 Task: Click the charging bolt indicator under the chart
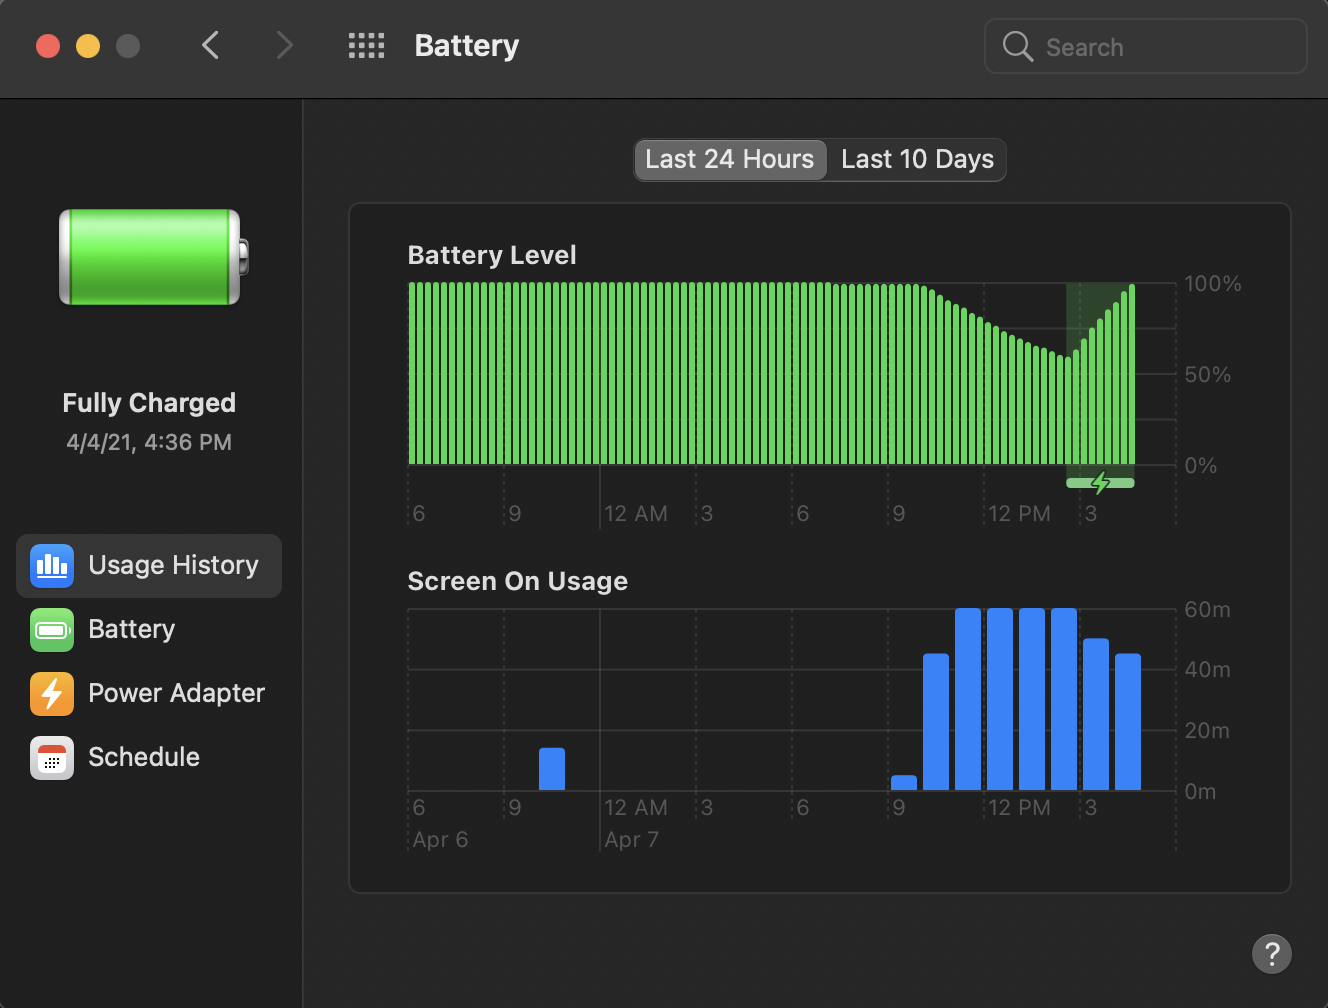point(1100,483)
